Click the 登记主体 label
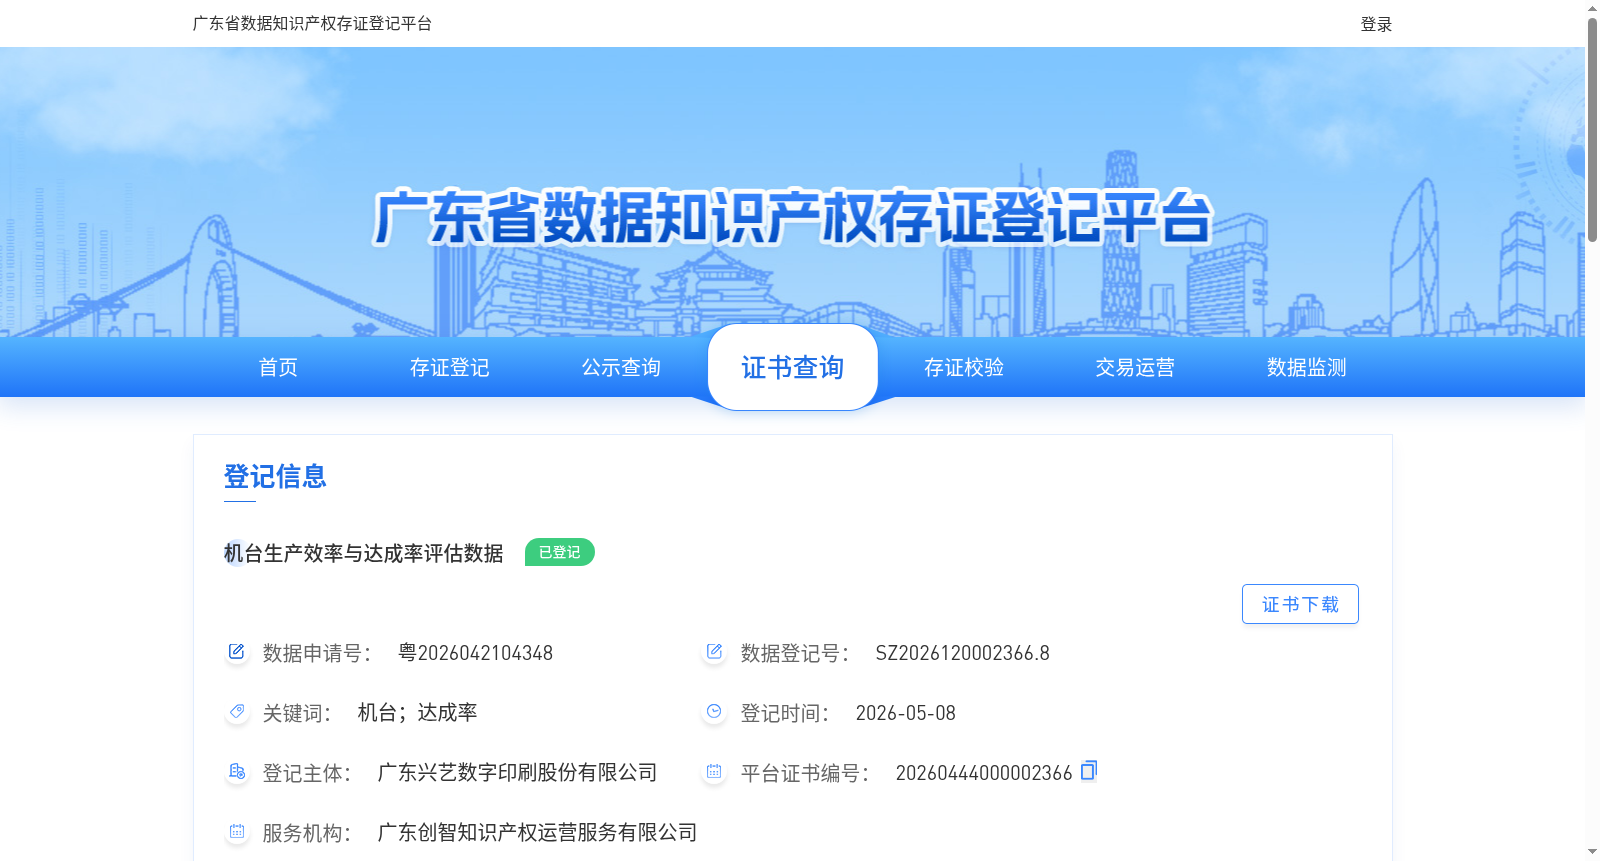The image size is (1600, 861). (307, 773)
